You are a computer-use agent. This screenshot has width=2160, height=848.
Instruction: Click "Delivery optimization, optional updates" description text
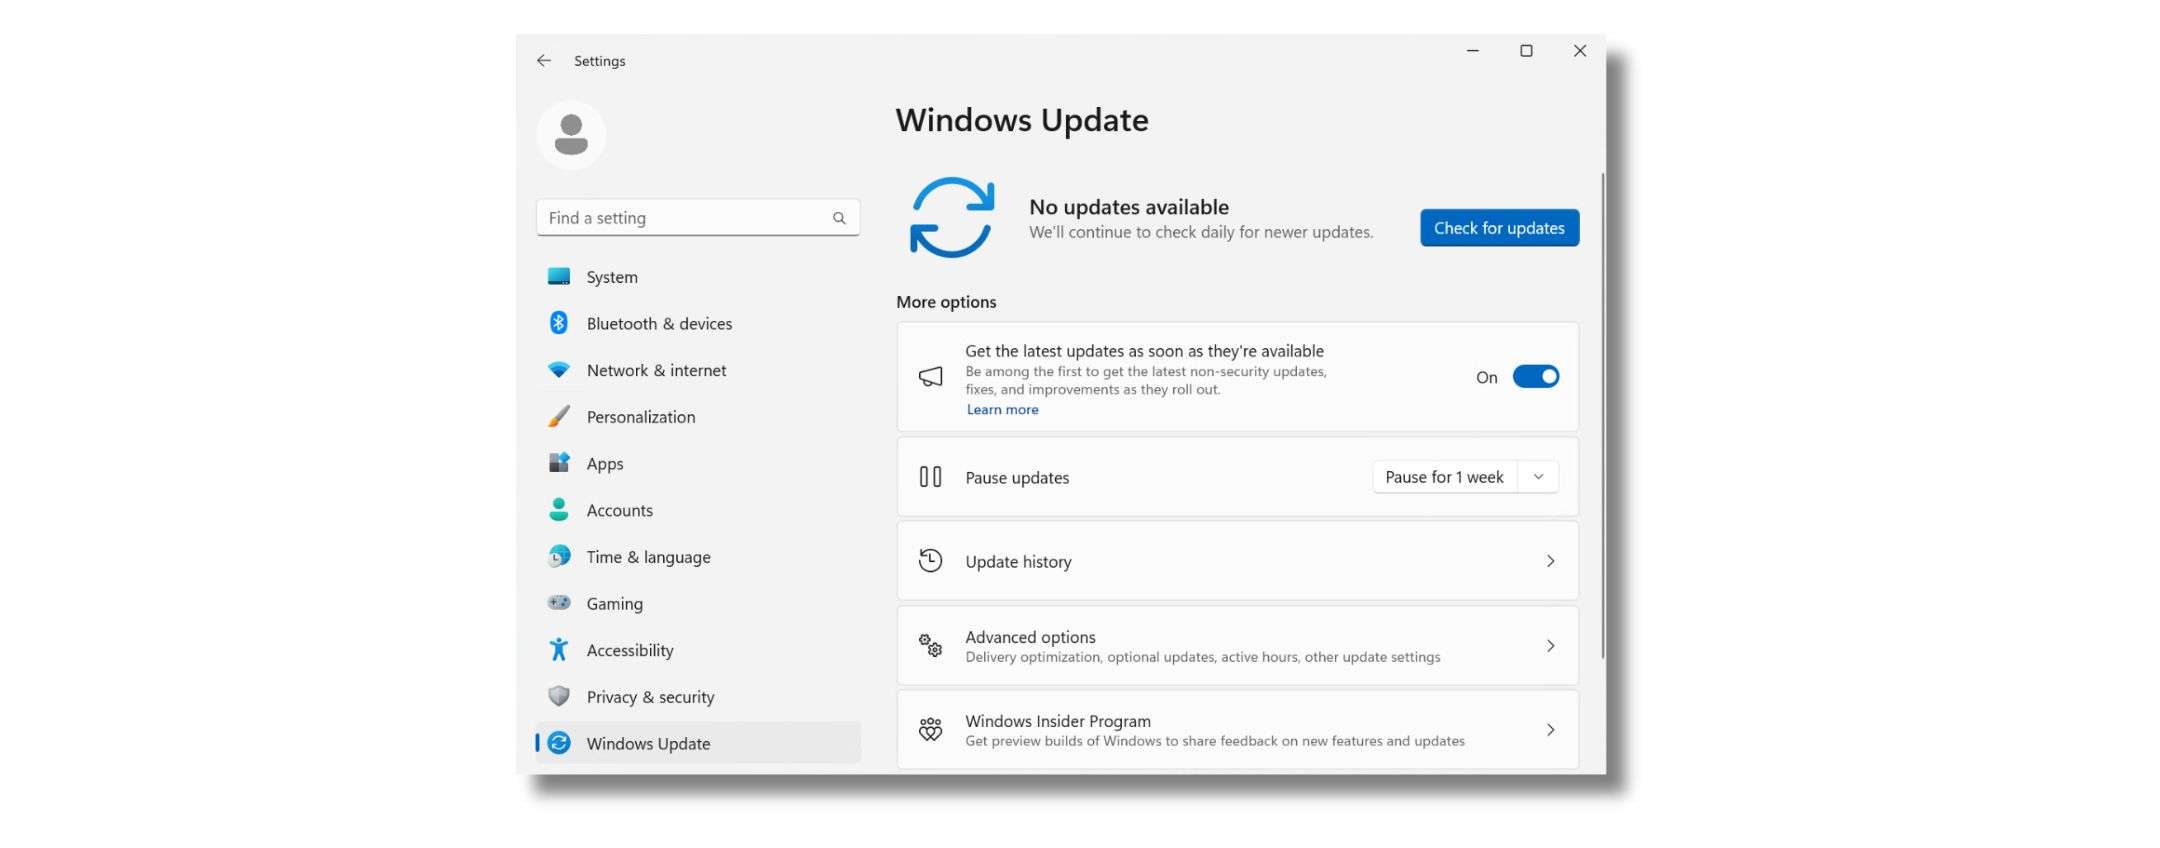[1203, 657]
